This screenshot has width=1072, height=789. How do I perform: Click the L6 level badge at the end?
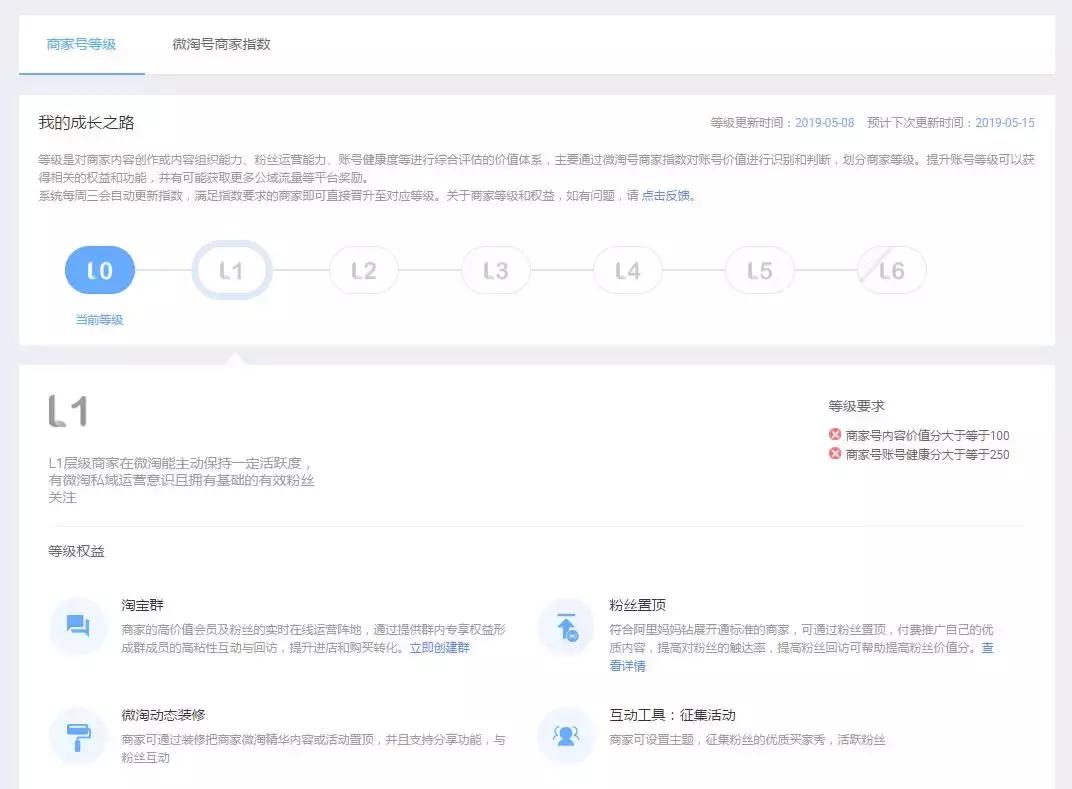[891, 269]
